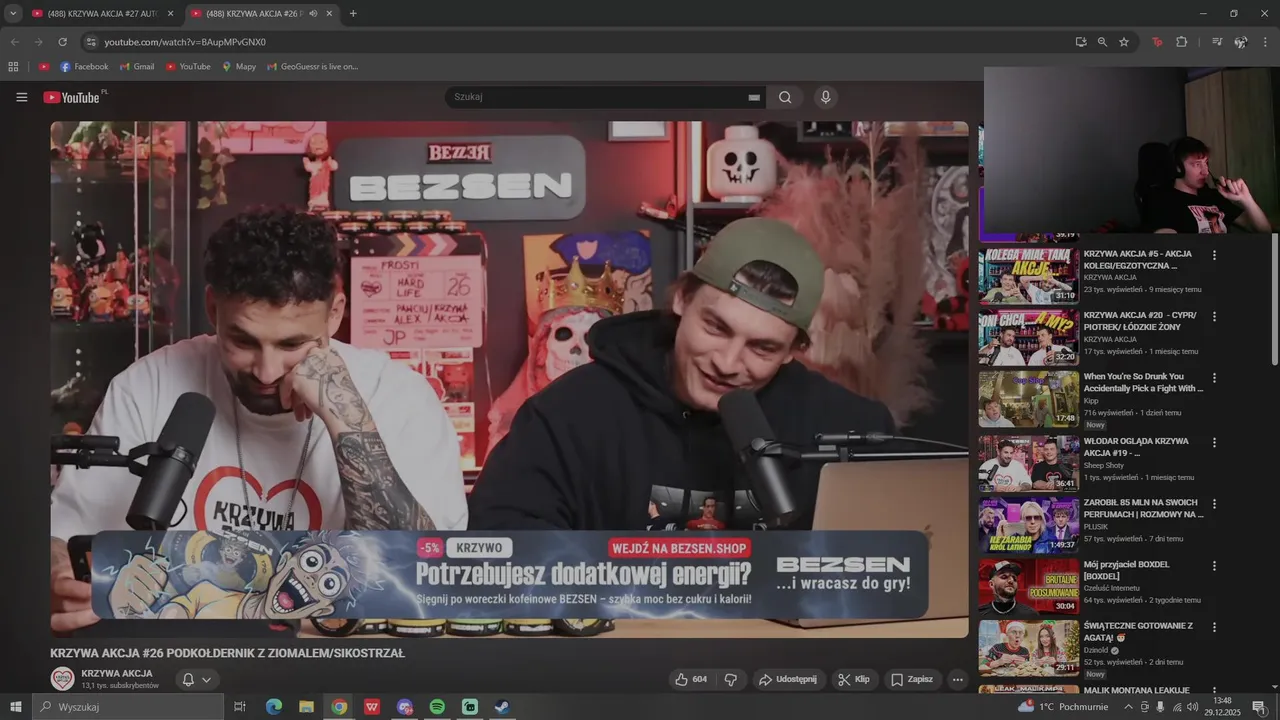The width and height of the screenshot is (1280, 720).
Task: Open more actions ellipsis below the video
Action: pyautogui.click(x=957, y=679)
